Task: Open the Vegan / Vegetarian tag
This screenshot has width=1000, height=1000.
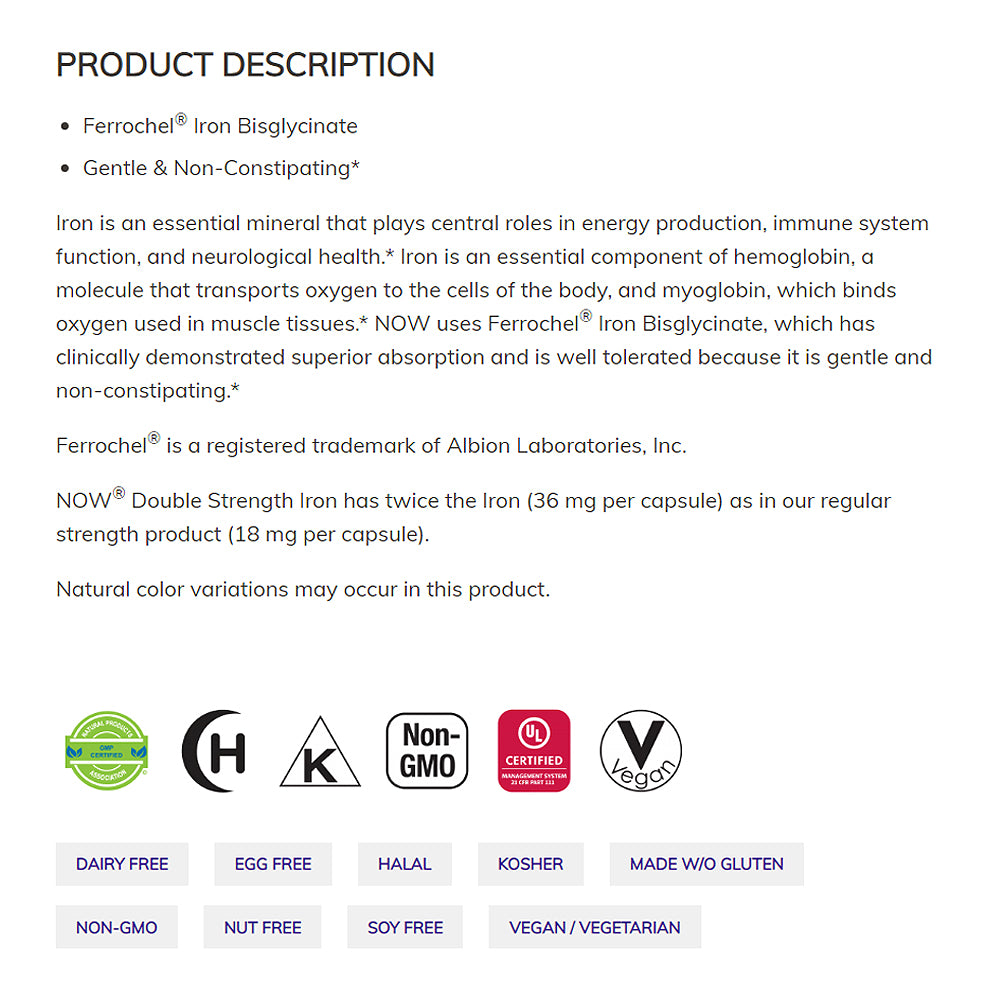Action: point(595,927)
